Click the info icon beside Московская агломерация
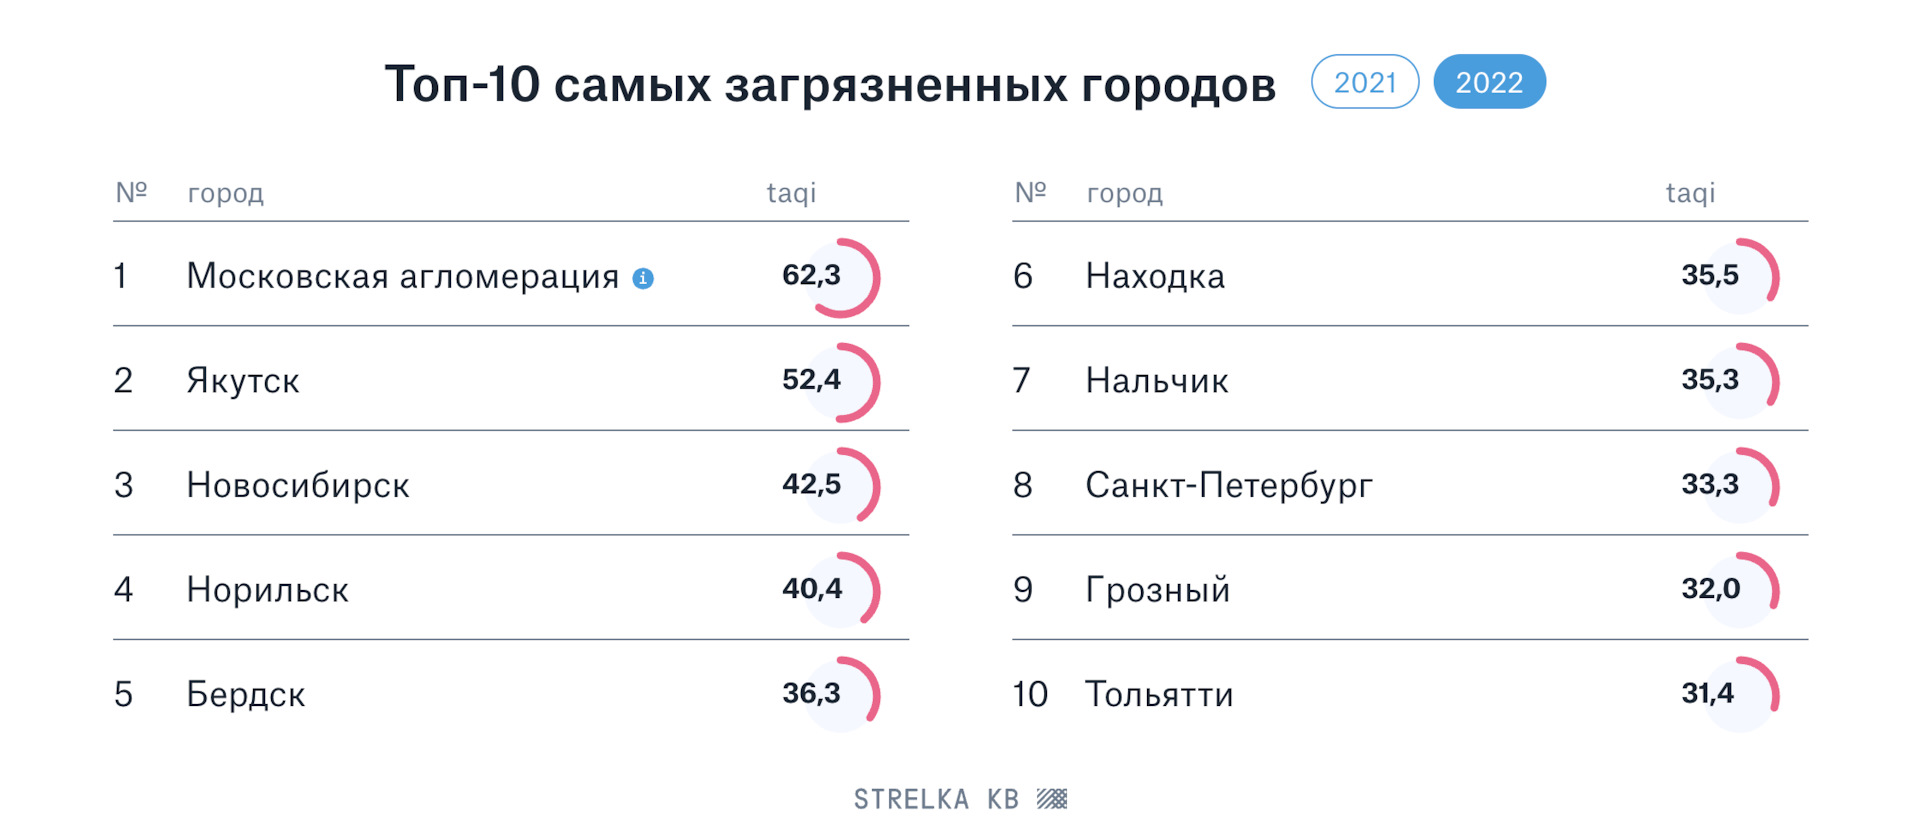 (x=643, y=279)
